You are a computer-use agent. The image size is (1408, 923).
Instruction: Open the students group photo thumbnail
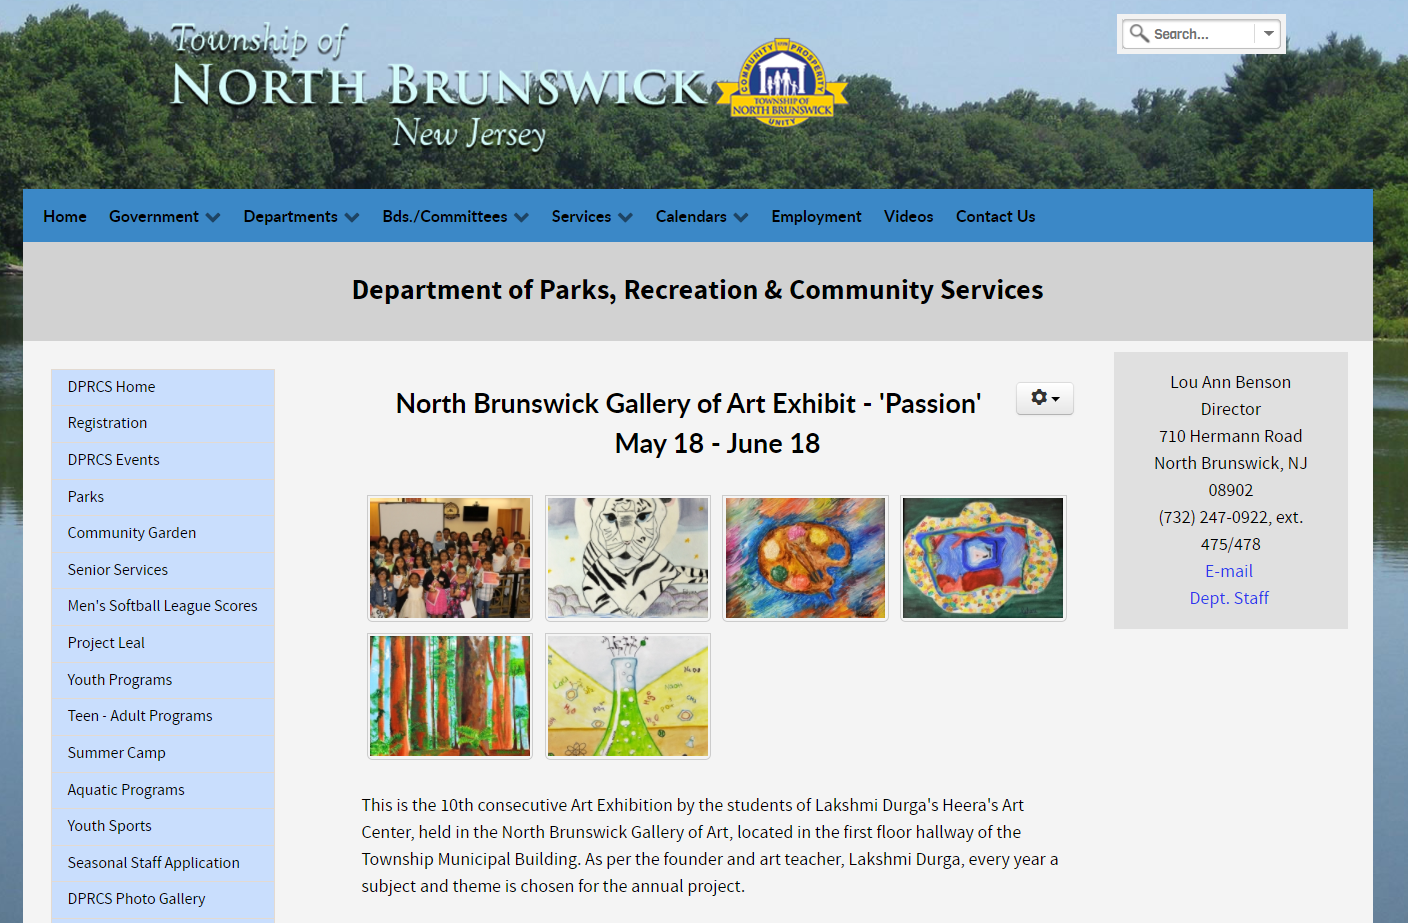point(450,558)
